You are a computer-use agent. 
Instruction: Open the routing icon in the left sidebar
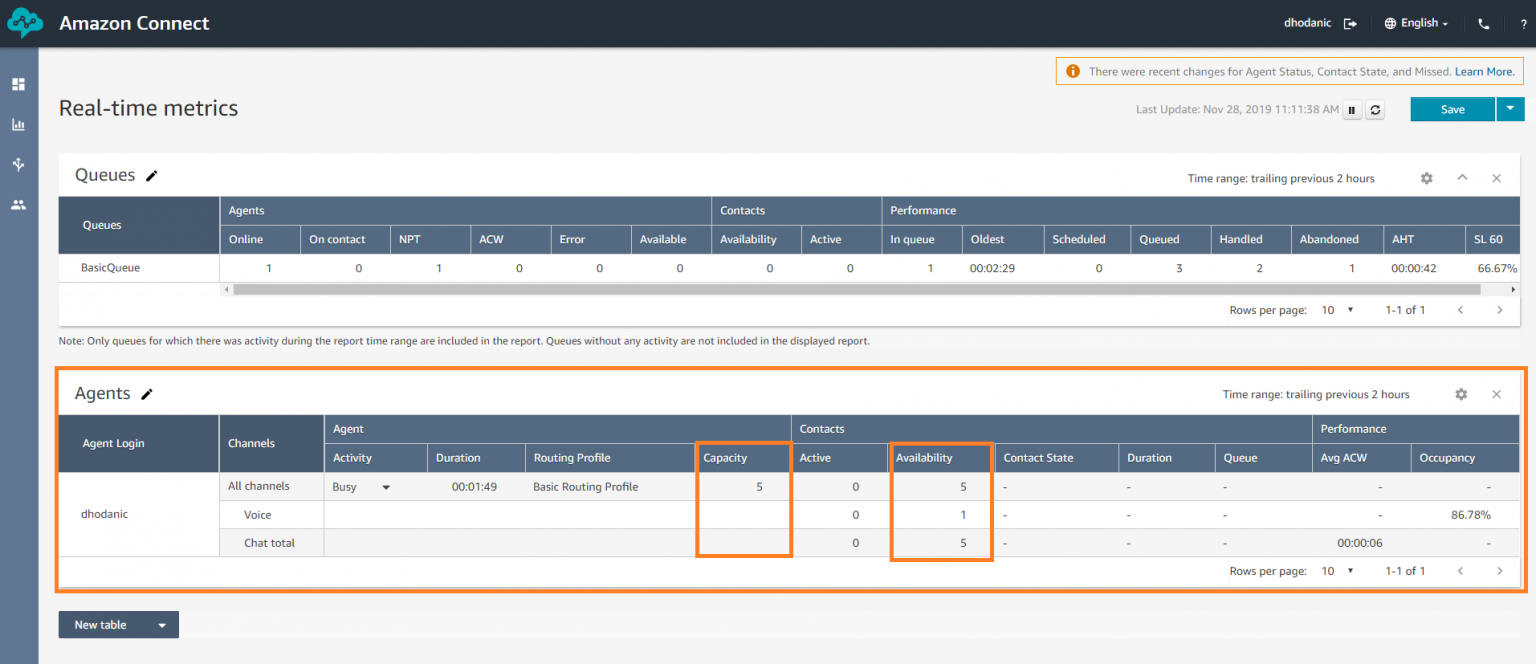click(x=18, y=164)
